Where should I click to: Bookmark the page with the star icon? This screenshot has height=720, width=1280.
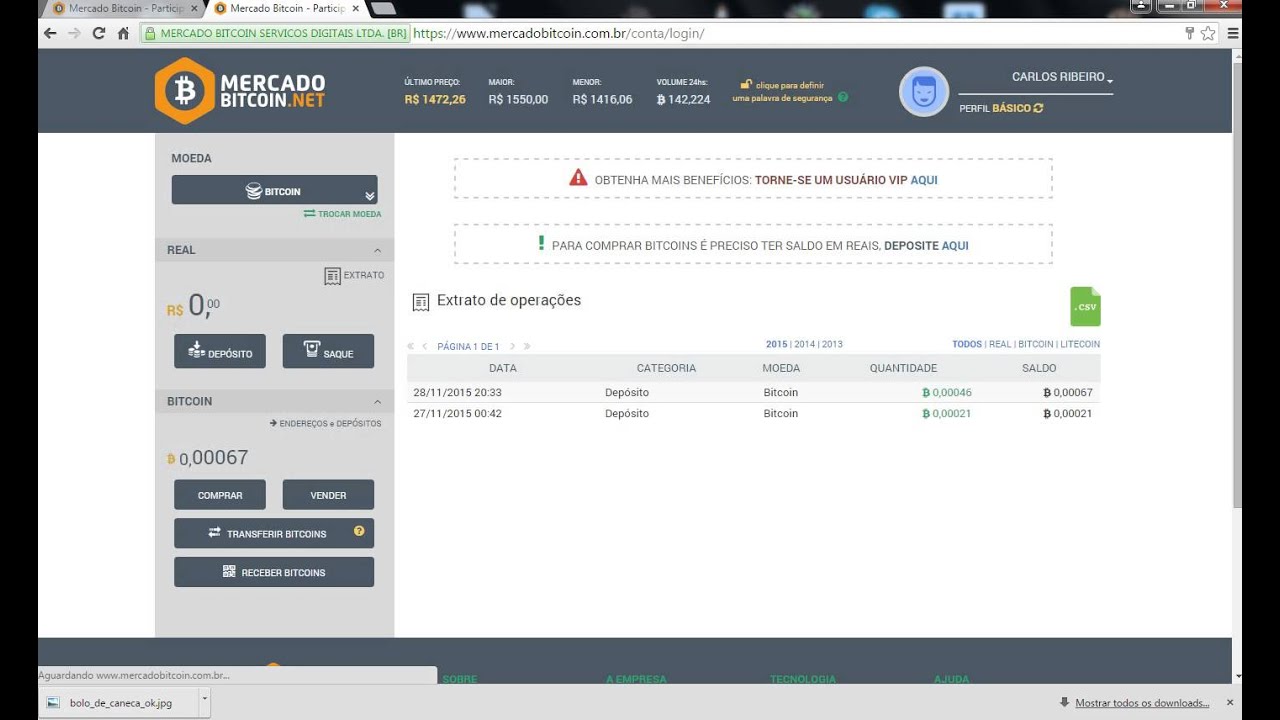(x=1208, y=33)
